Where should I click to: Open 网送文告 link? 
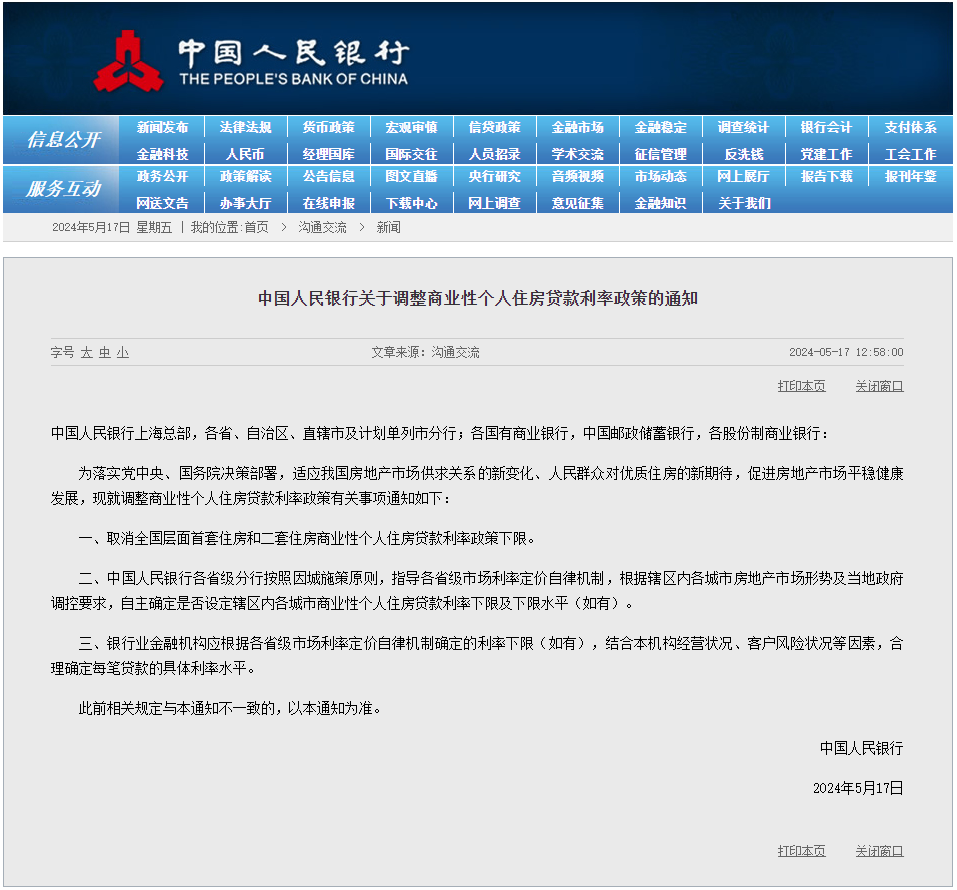[x=162, y=203]
